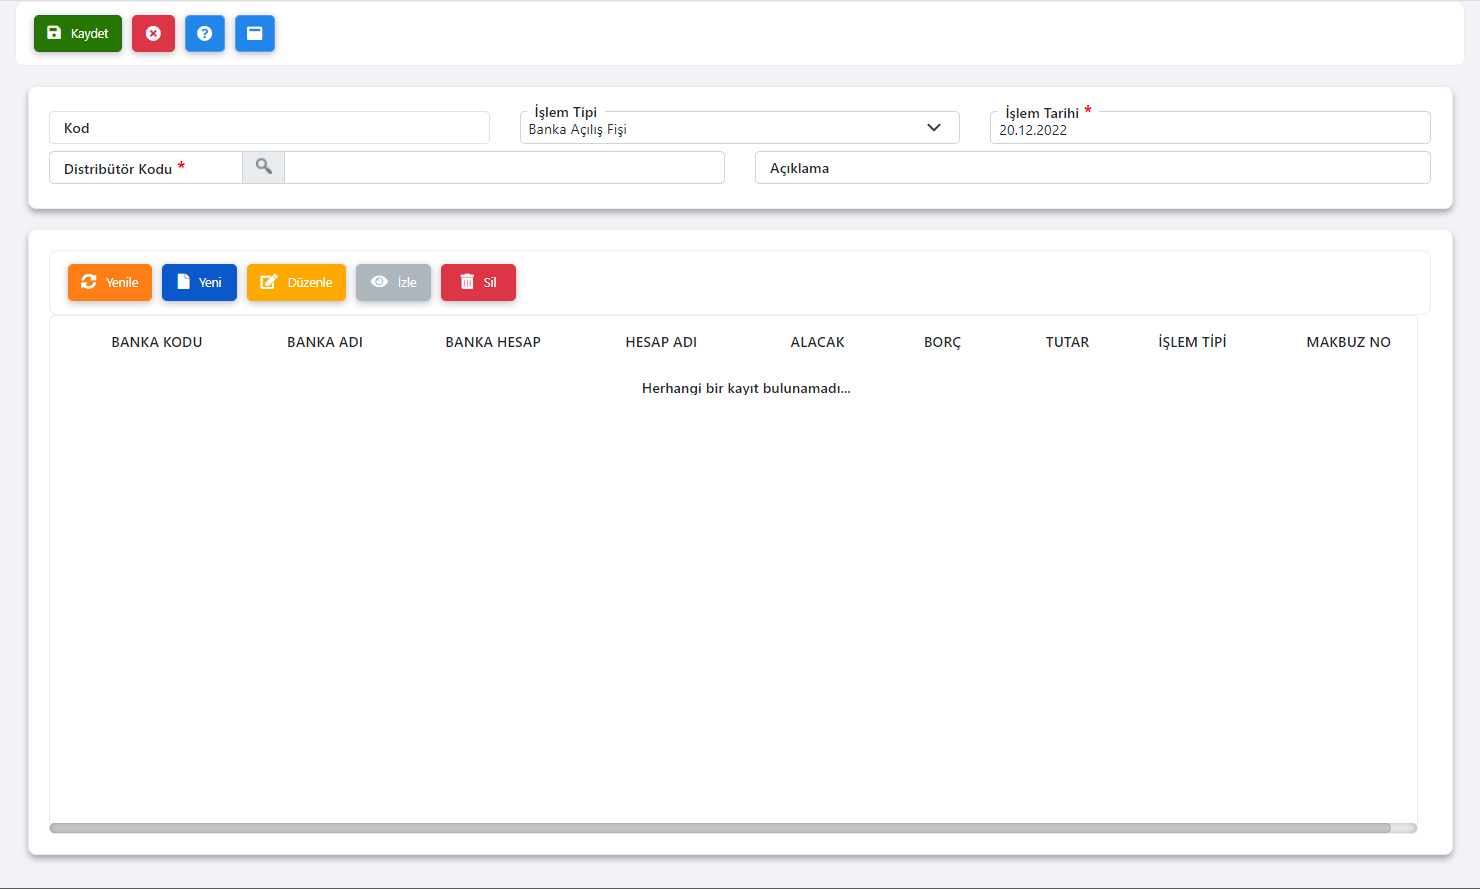The width and height of the screenshot is (1480, 889).
Task: Click the blue window panel icon button
Action: [255, 33]
